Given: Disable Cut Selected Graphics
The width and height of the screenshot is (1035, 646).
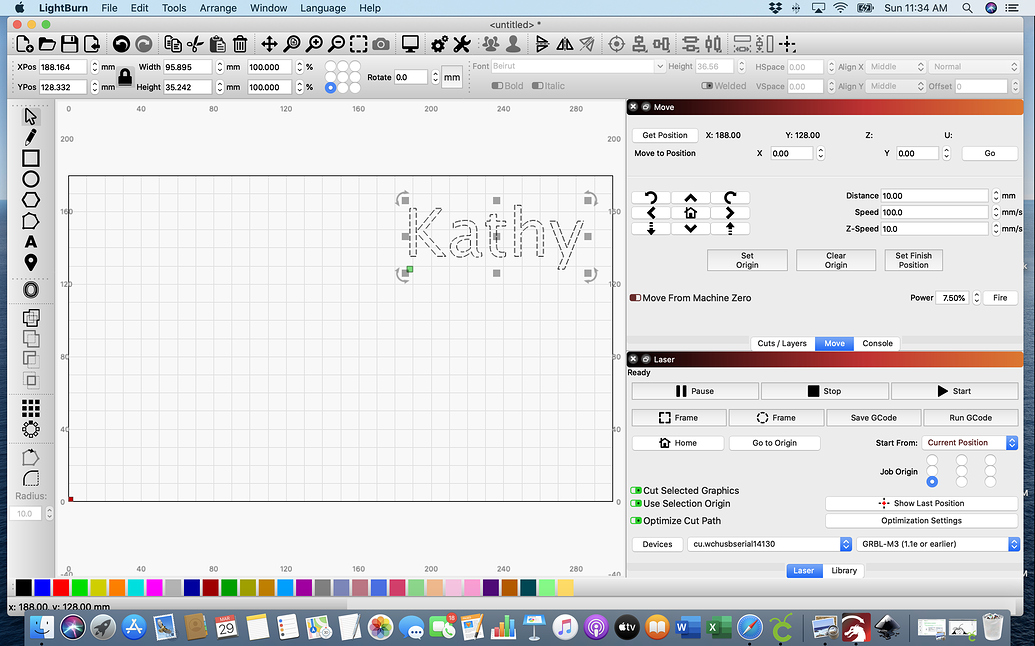Looking at the screenshot, I should [636, 491].
